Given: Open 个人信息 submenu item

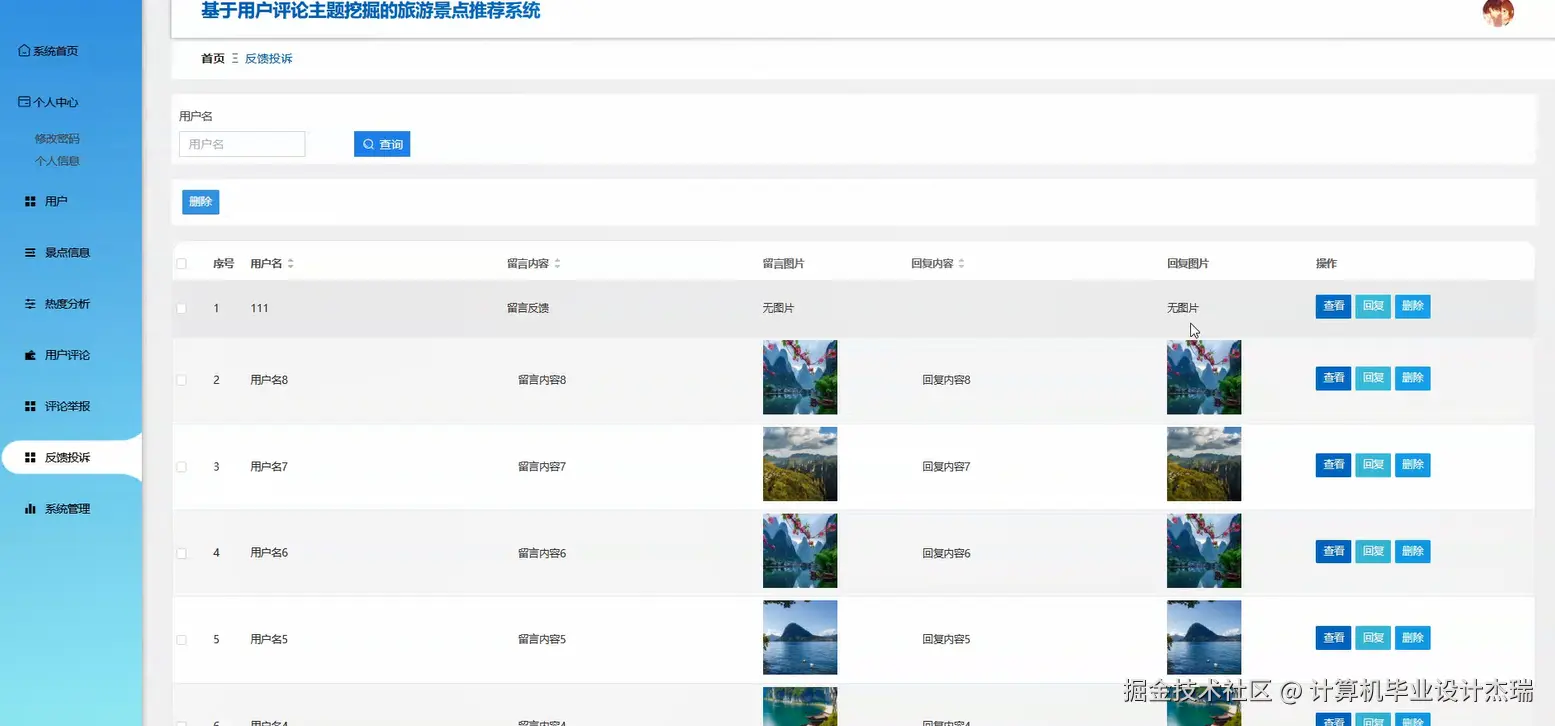Looking at the screenshot, I should [57, 161].
